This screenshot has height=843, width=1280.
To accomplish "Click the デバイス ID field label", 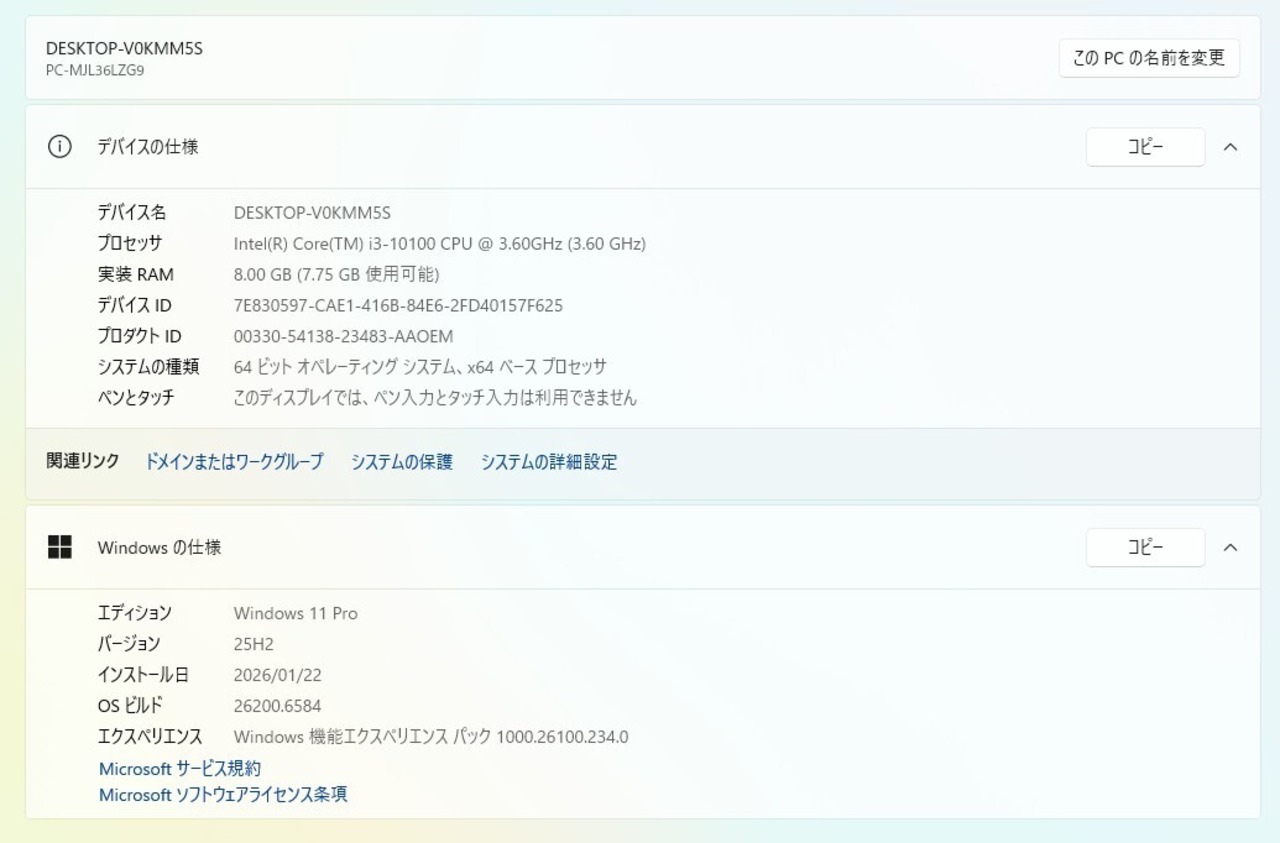I will coord(135,305).
